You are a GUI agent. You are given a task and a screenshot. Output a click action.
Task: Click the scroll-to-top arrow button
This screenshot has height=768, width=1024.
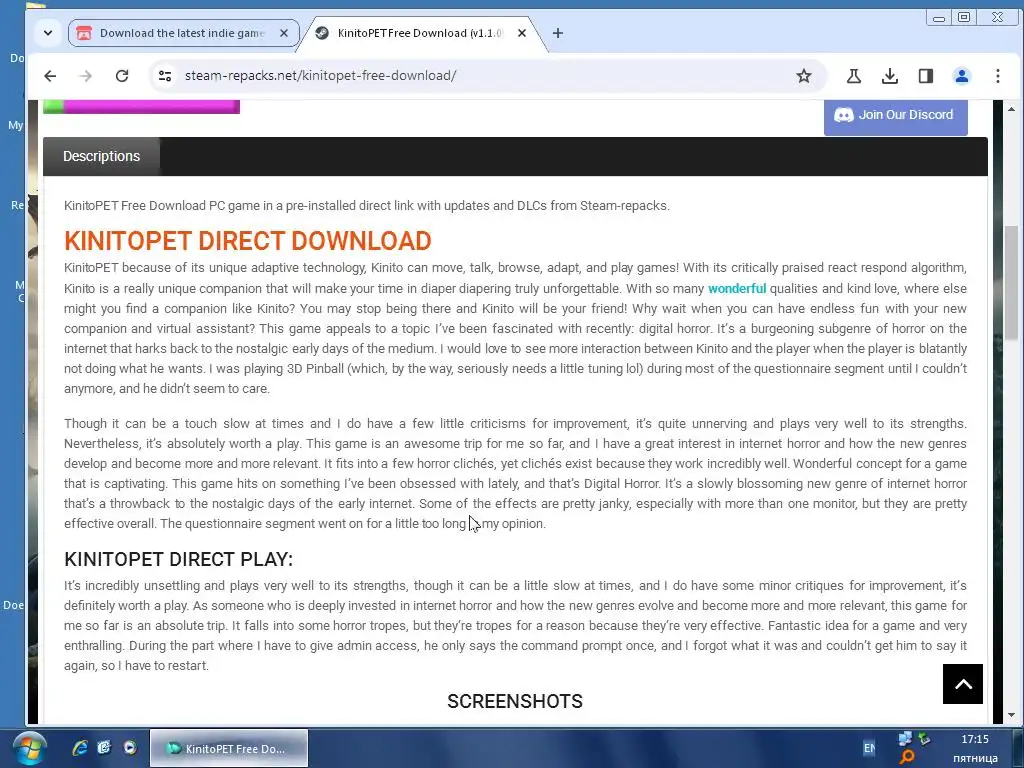(x=963, y=684)
